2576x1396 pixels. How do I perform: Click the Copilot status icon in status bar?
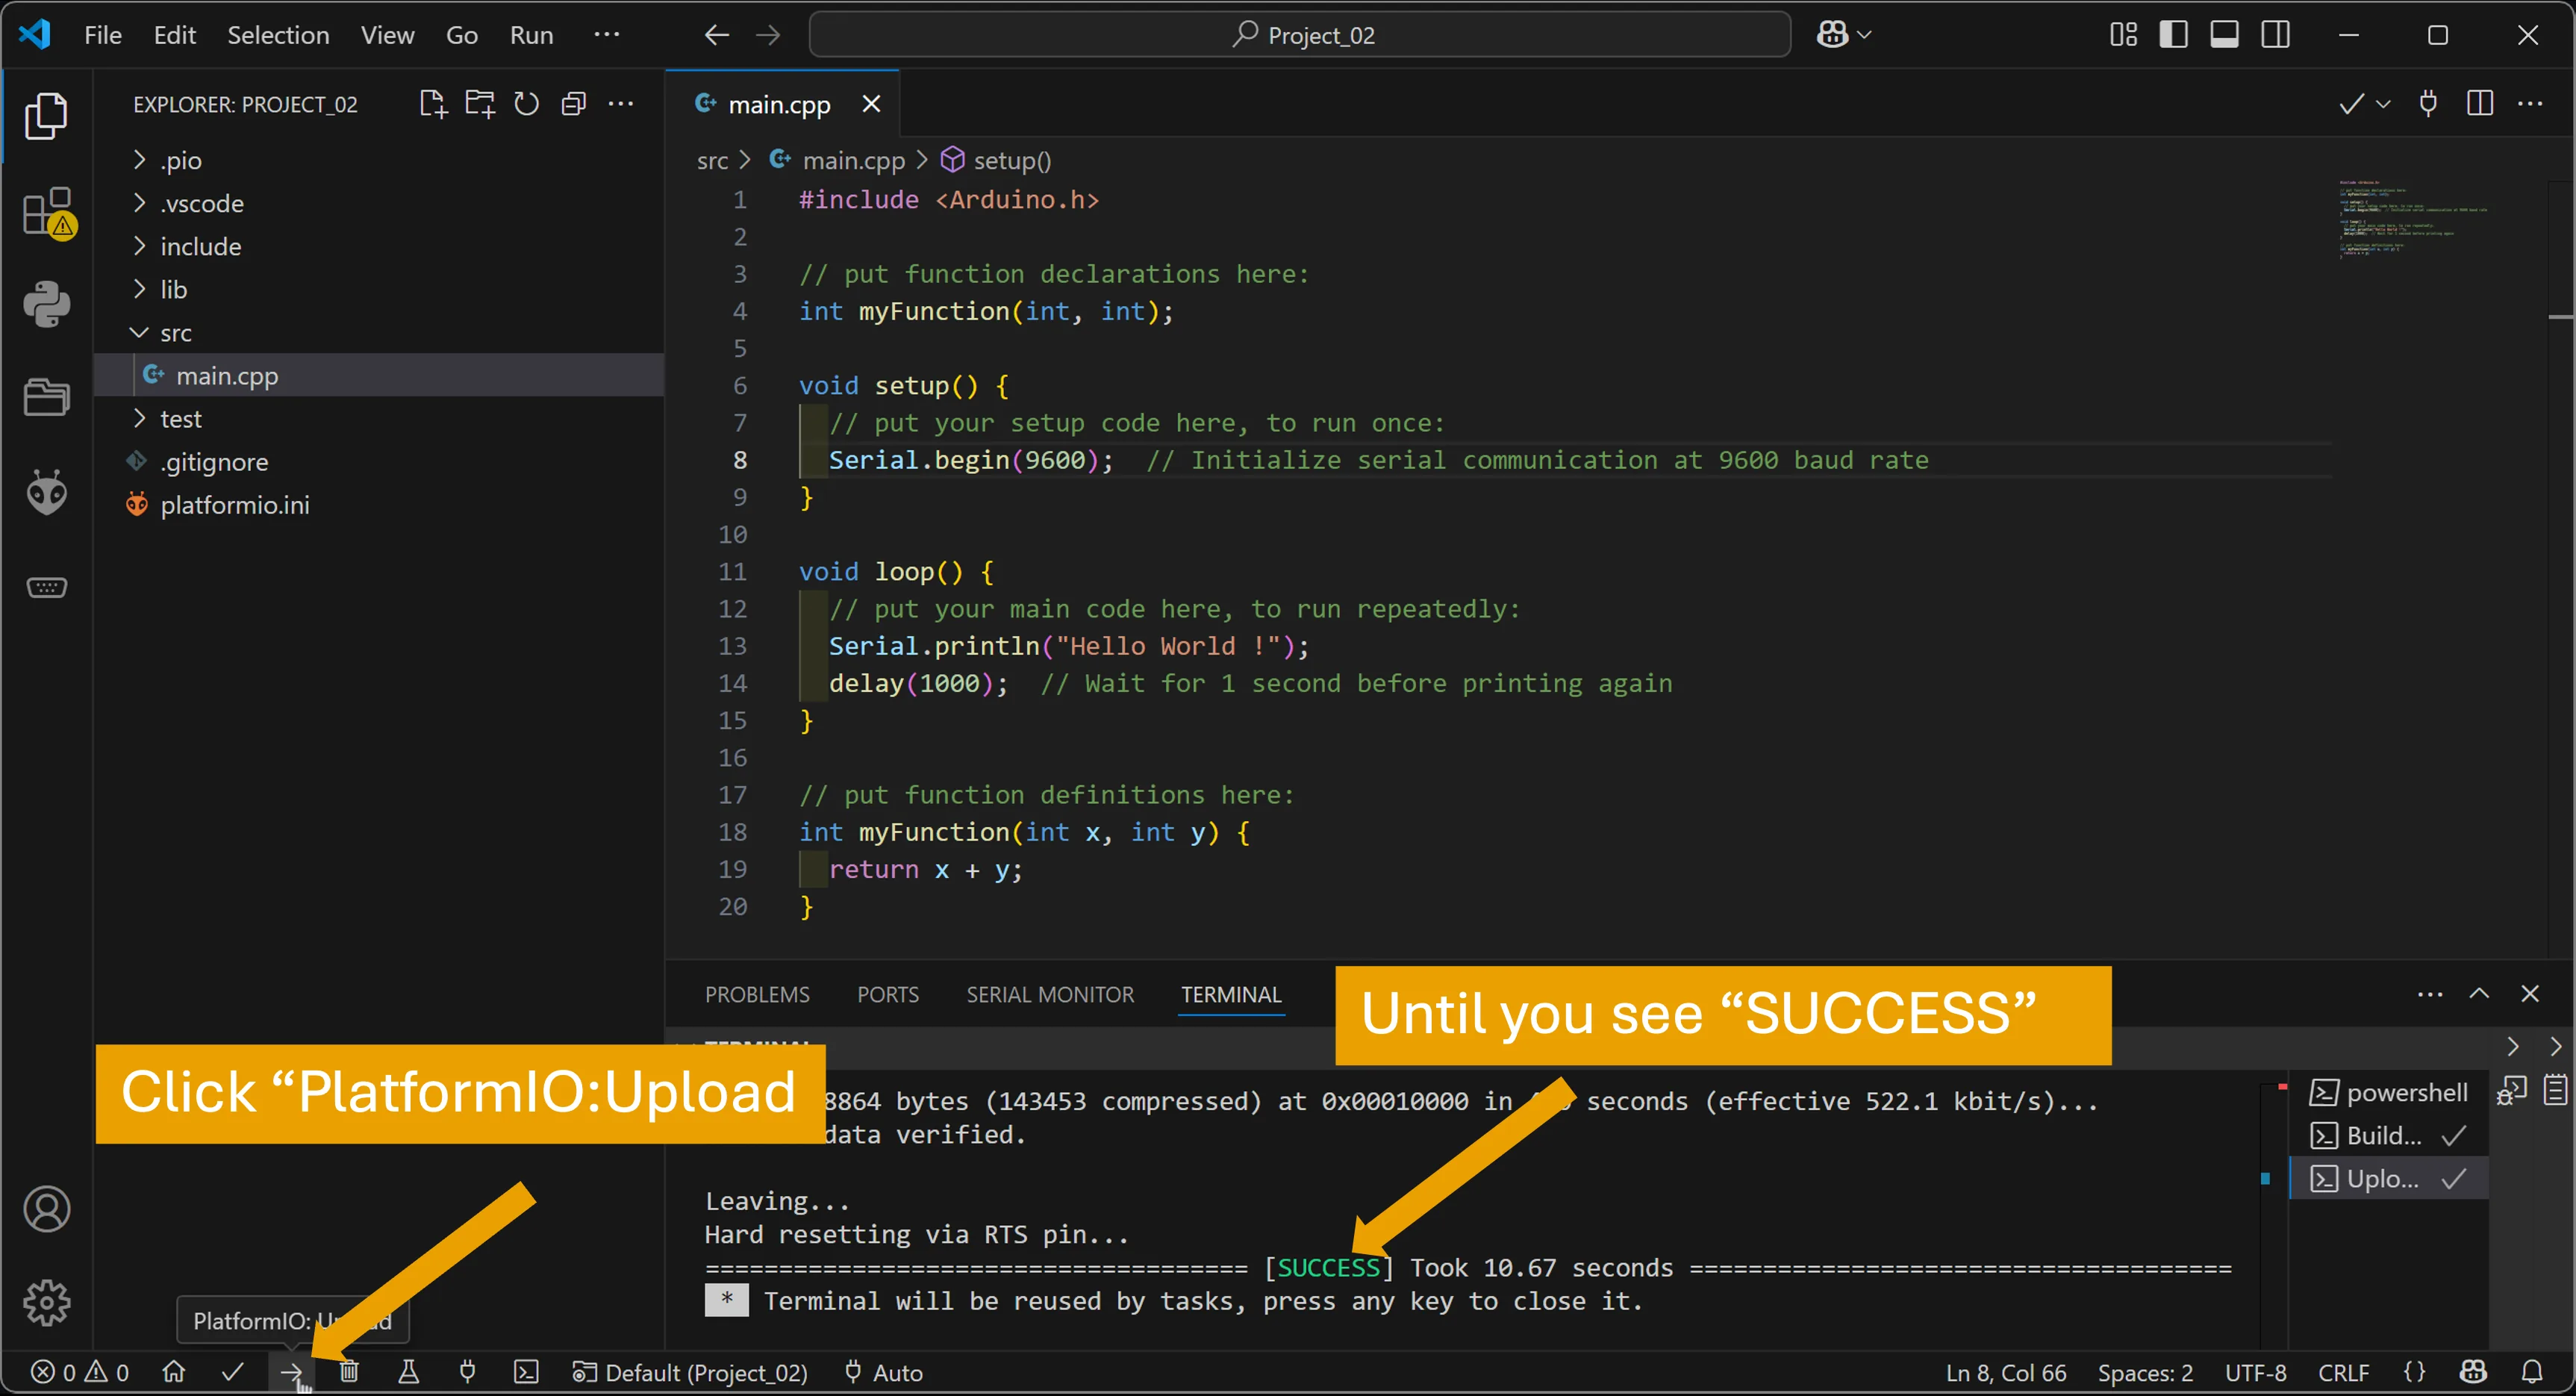tap(2473, 1372)
